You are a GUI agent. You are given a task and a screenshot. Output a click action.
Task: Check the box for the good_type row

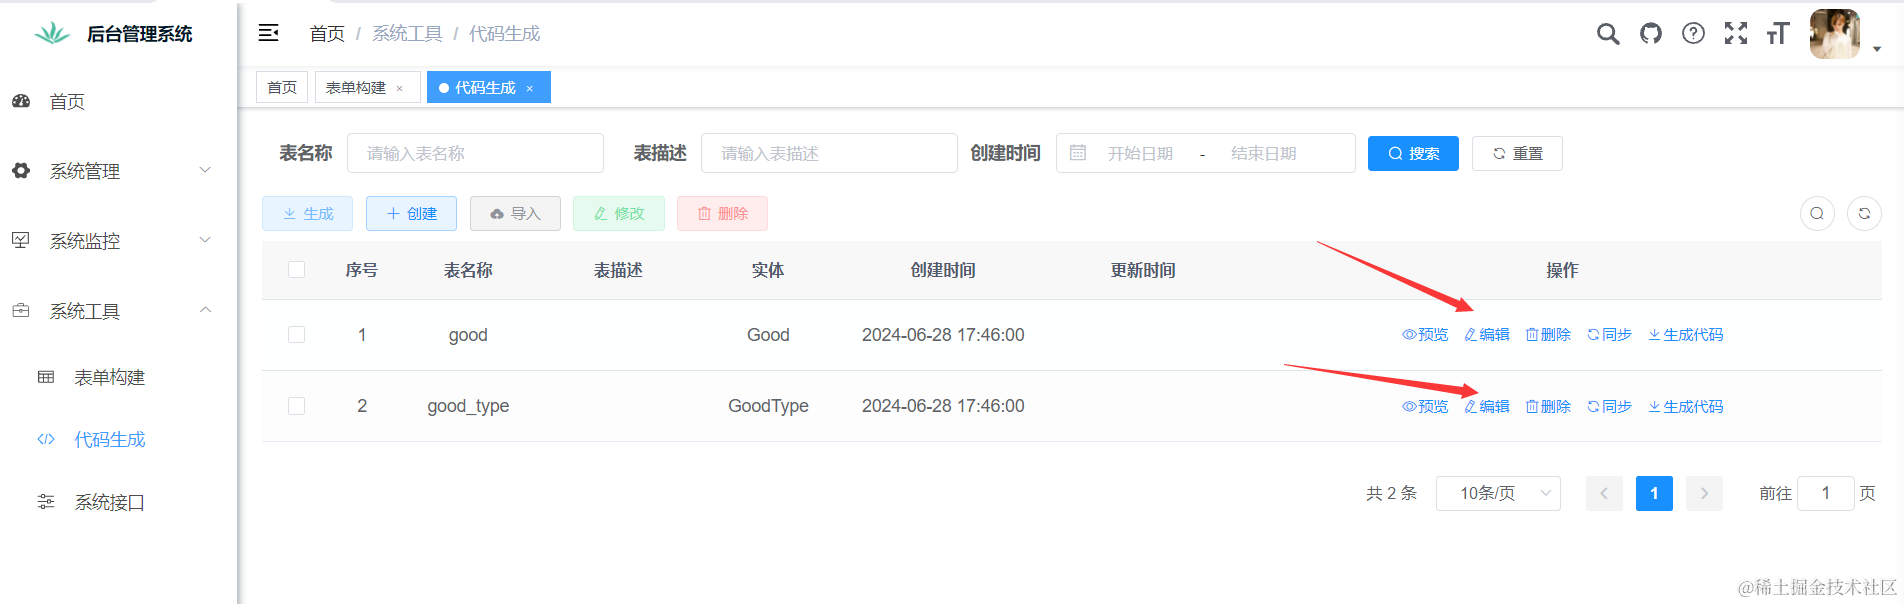[x=296, y=406]
